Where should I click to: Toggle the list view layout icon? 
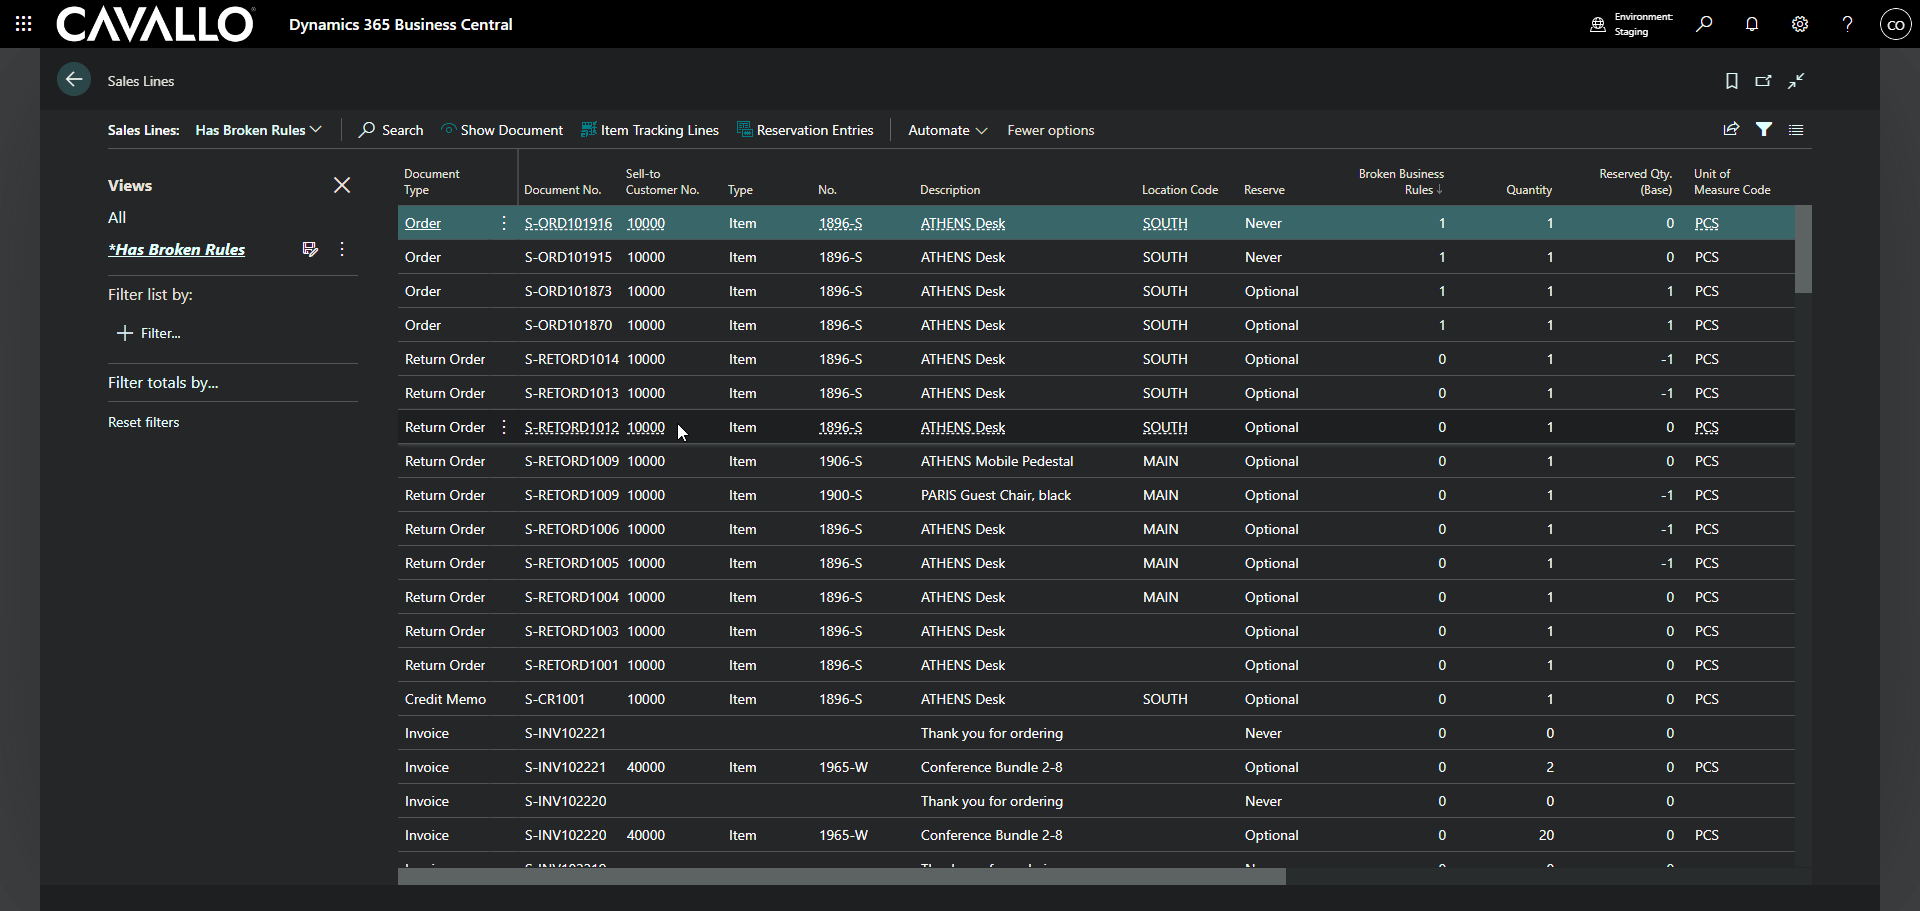click(x=1796, y=130)
